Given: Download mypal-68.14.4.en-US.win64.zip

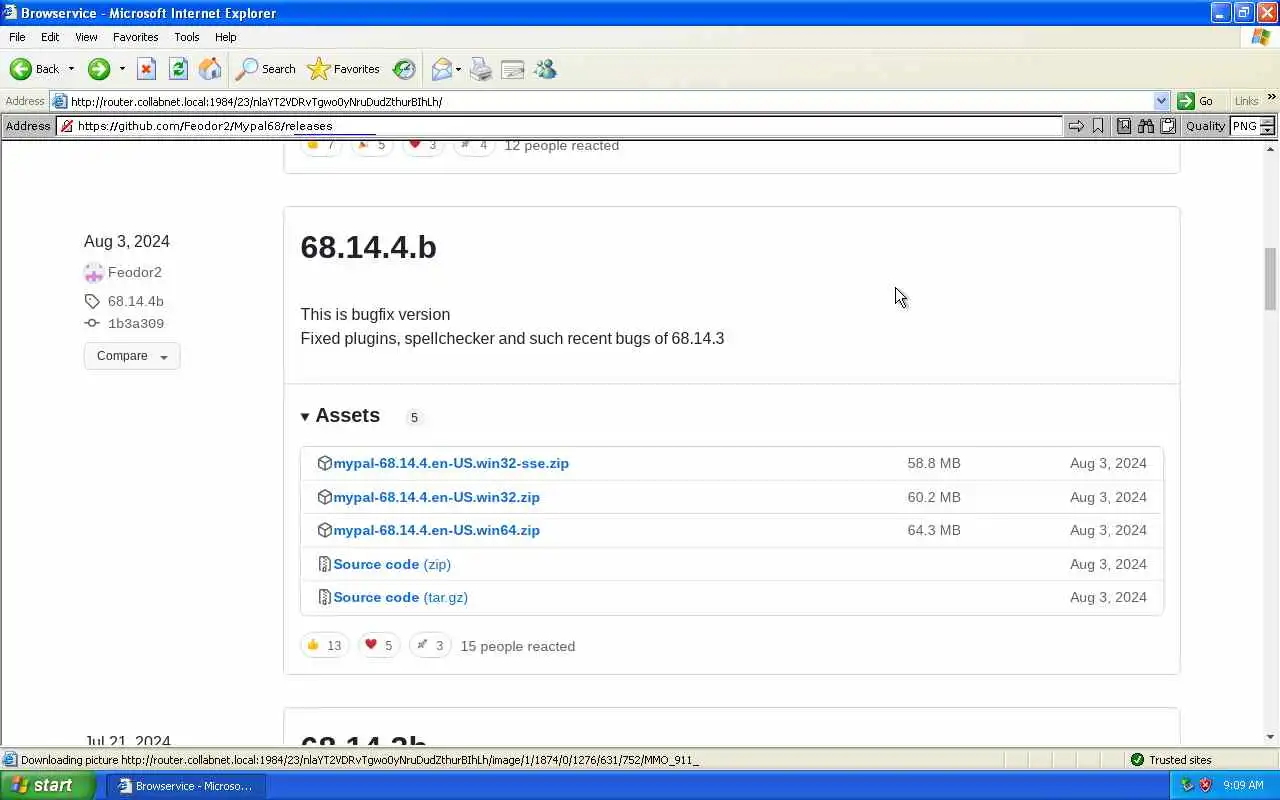Looking at the screenshot, I should click(x=436, y=531).
